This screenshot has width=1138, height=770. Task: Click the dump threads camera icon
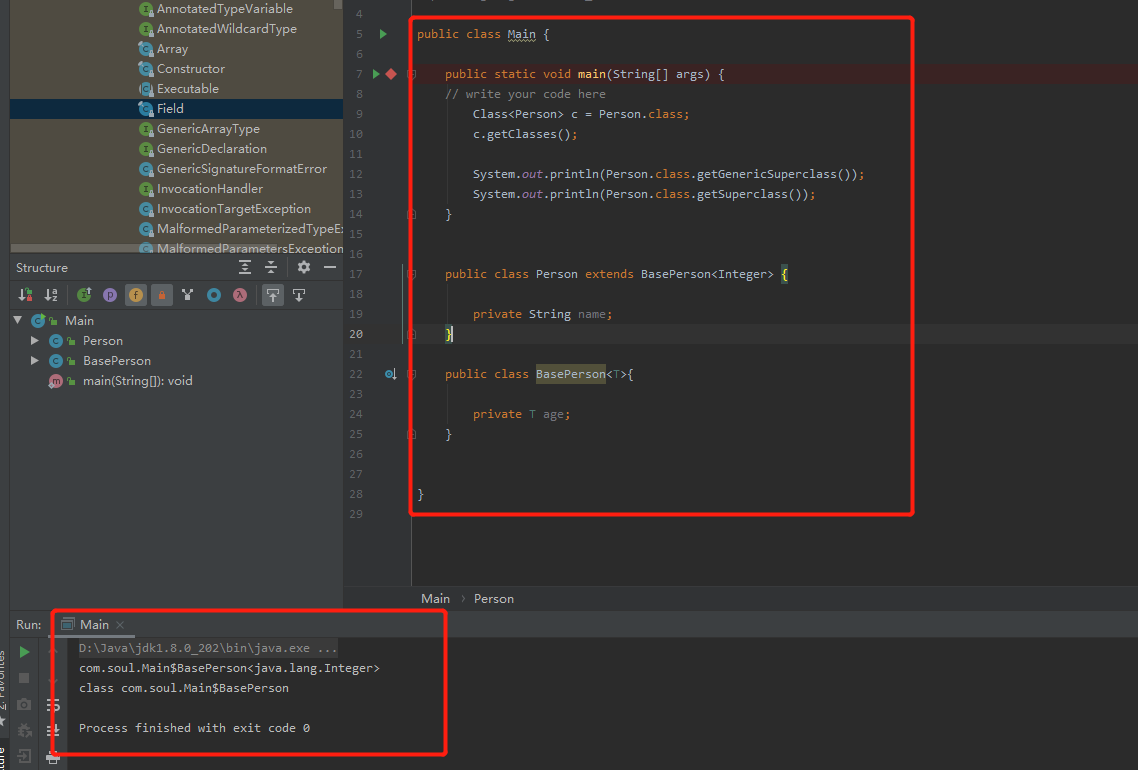[24, 704]
